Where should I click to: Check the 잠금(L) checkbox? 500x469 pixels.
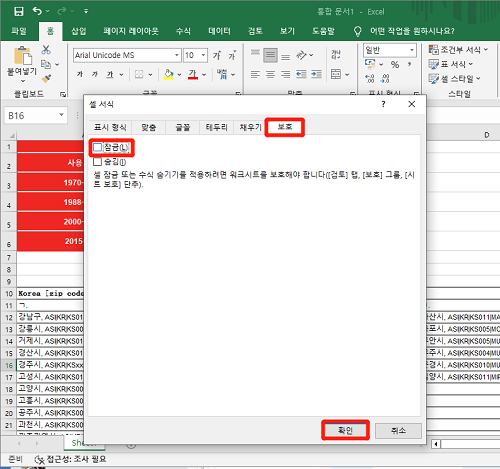click(97, 148)
